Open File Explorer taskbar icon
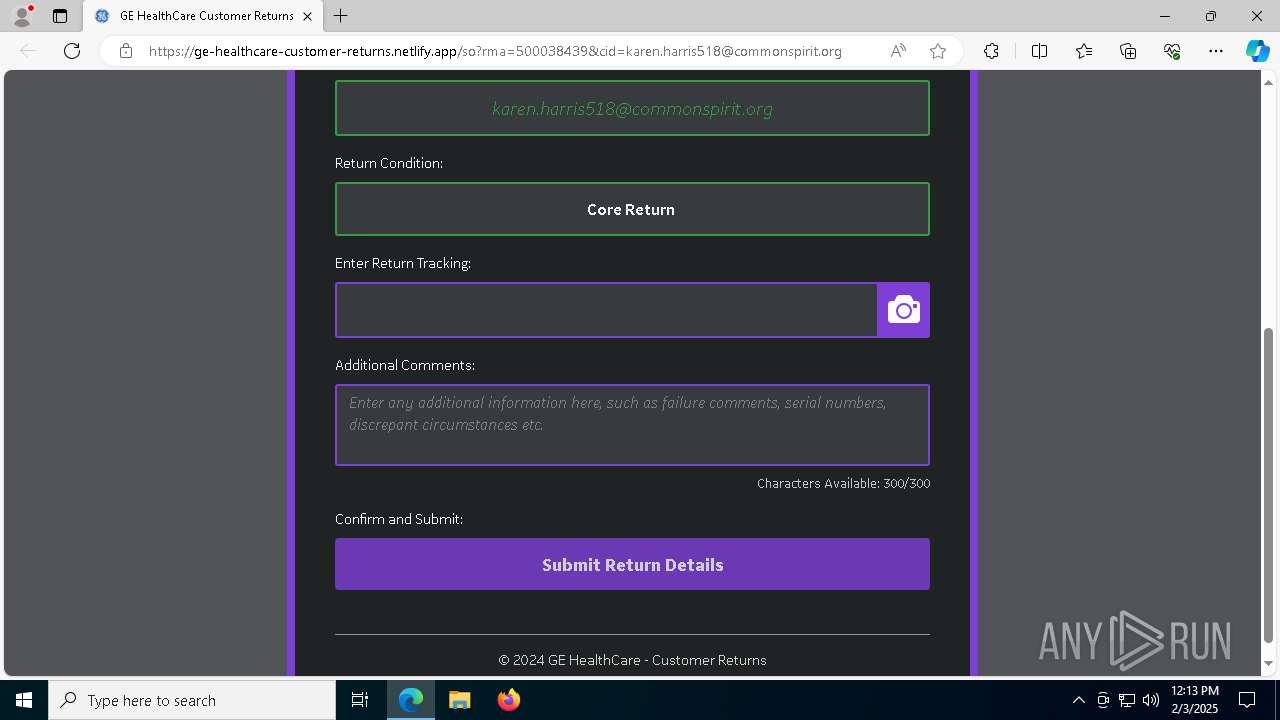 pos(460,700)
